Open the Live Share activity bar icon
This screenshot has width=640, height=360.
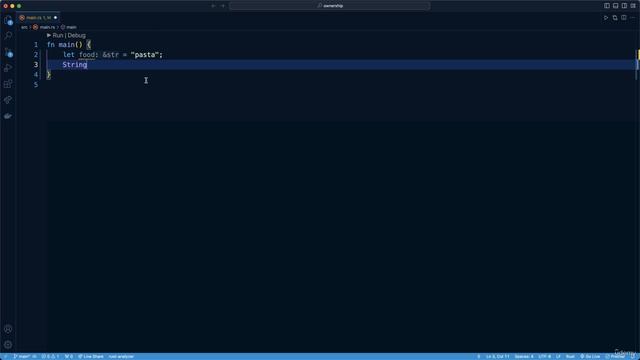8,100
